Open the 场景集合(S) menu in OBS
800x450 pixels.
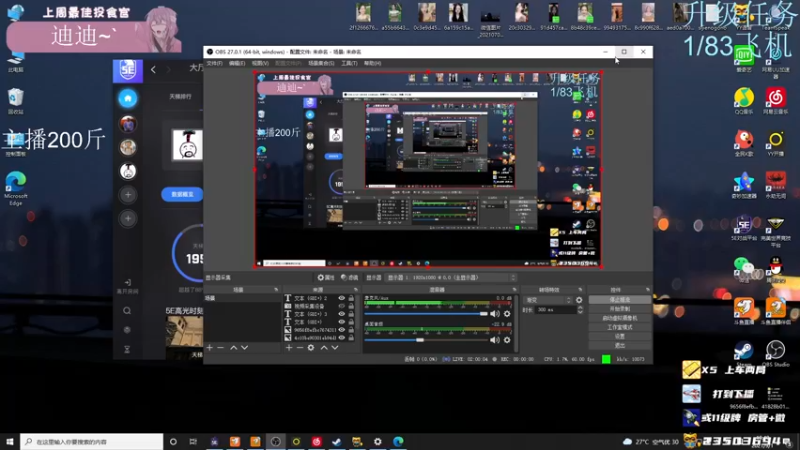pos(321,63)
